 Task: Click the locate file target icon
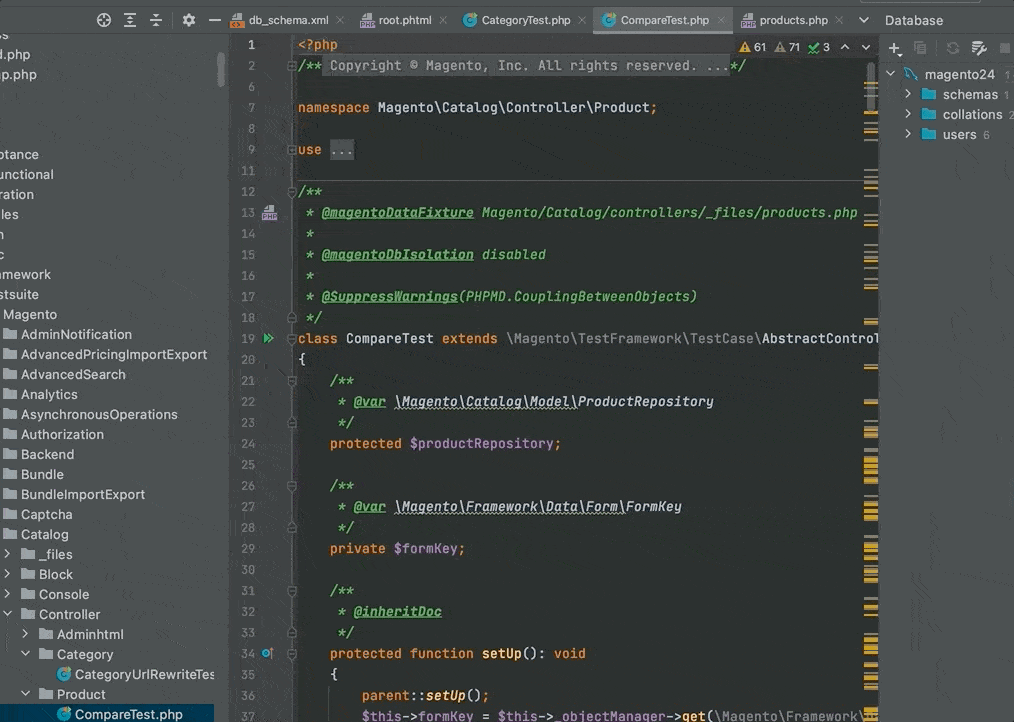click(x=104, y=20)
